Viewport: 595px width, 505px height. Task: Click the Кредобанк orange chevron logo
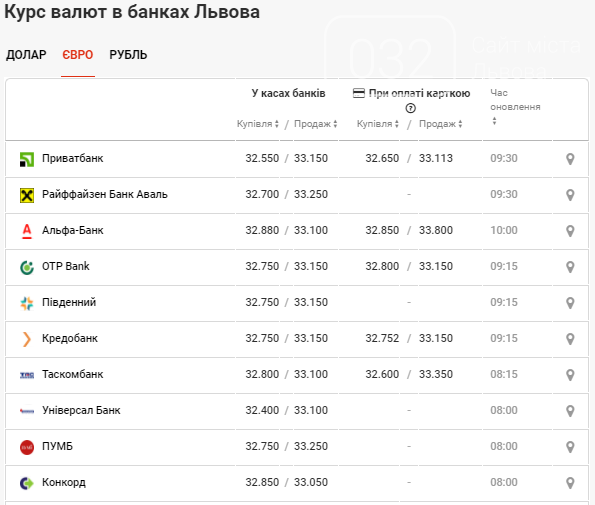(x=27, y=339)
